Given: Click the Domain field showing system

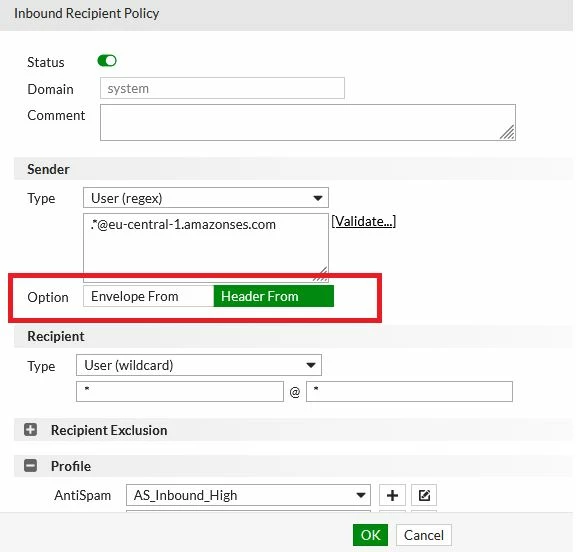Looking at the screenshot, I should tap(222, 88).
